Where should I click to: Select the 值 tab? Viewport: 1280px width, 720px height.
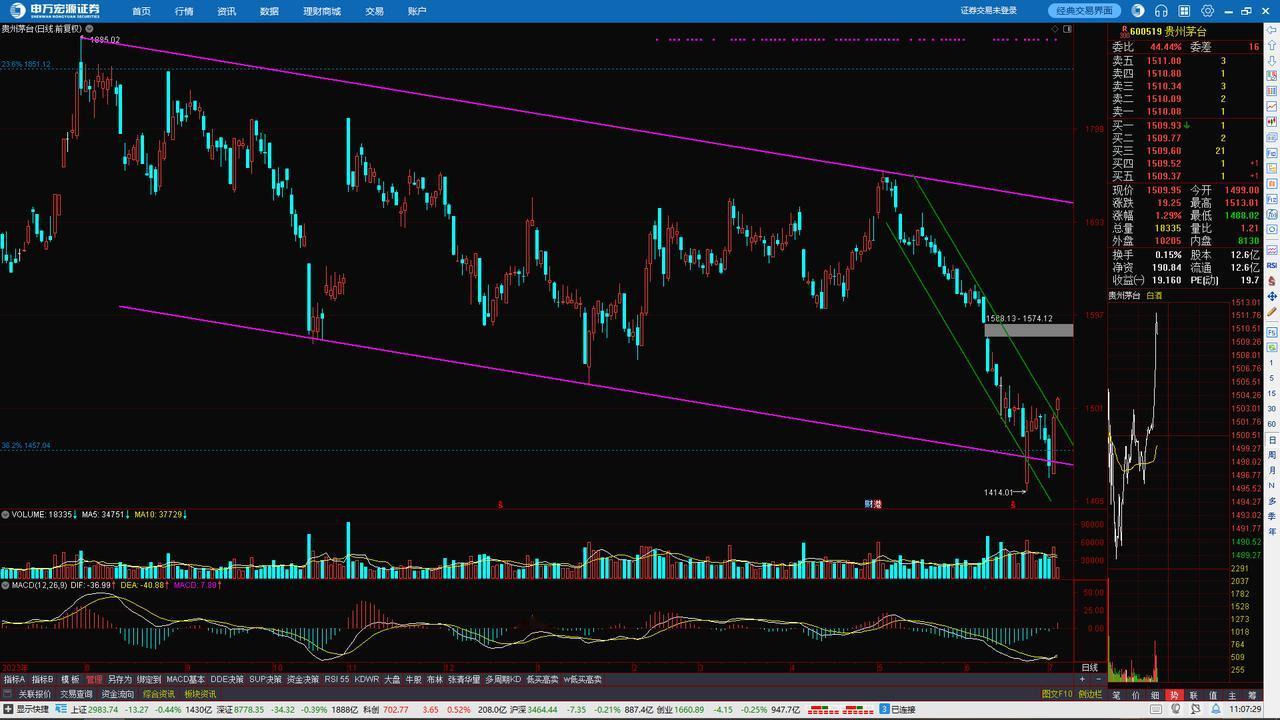[x=1213, y=695]
